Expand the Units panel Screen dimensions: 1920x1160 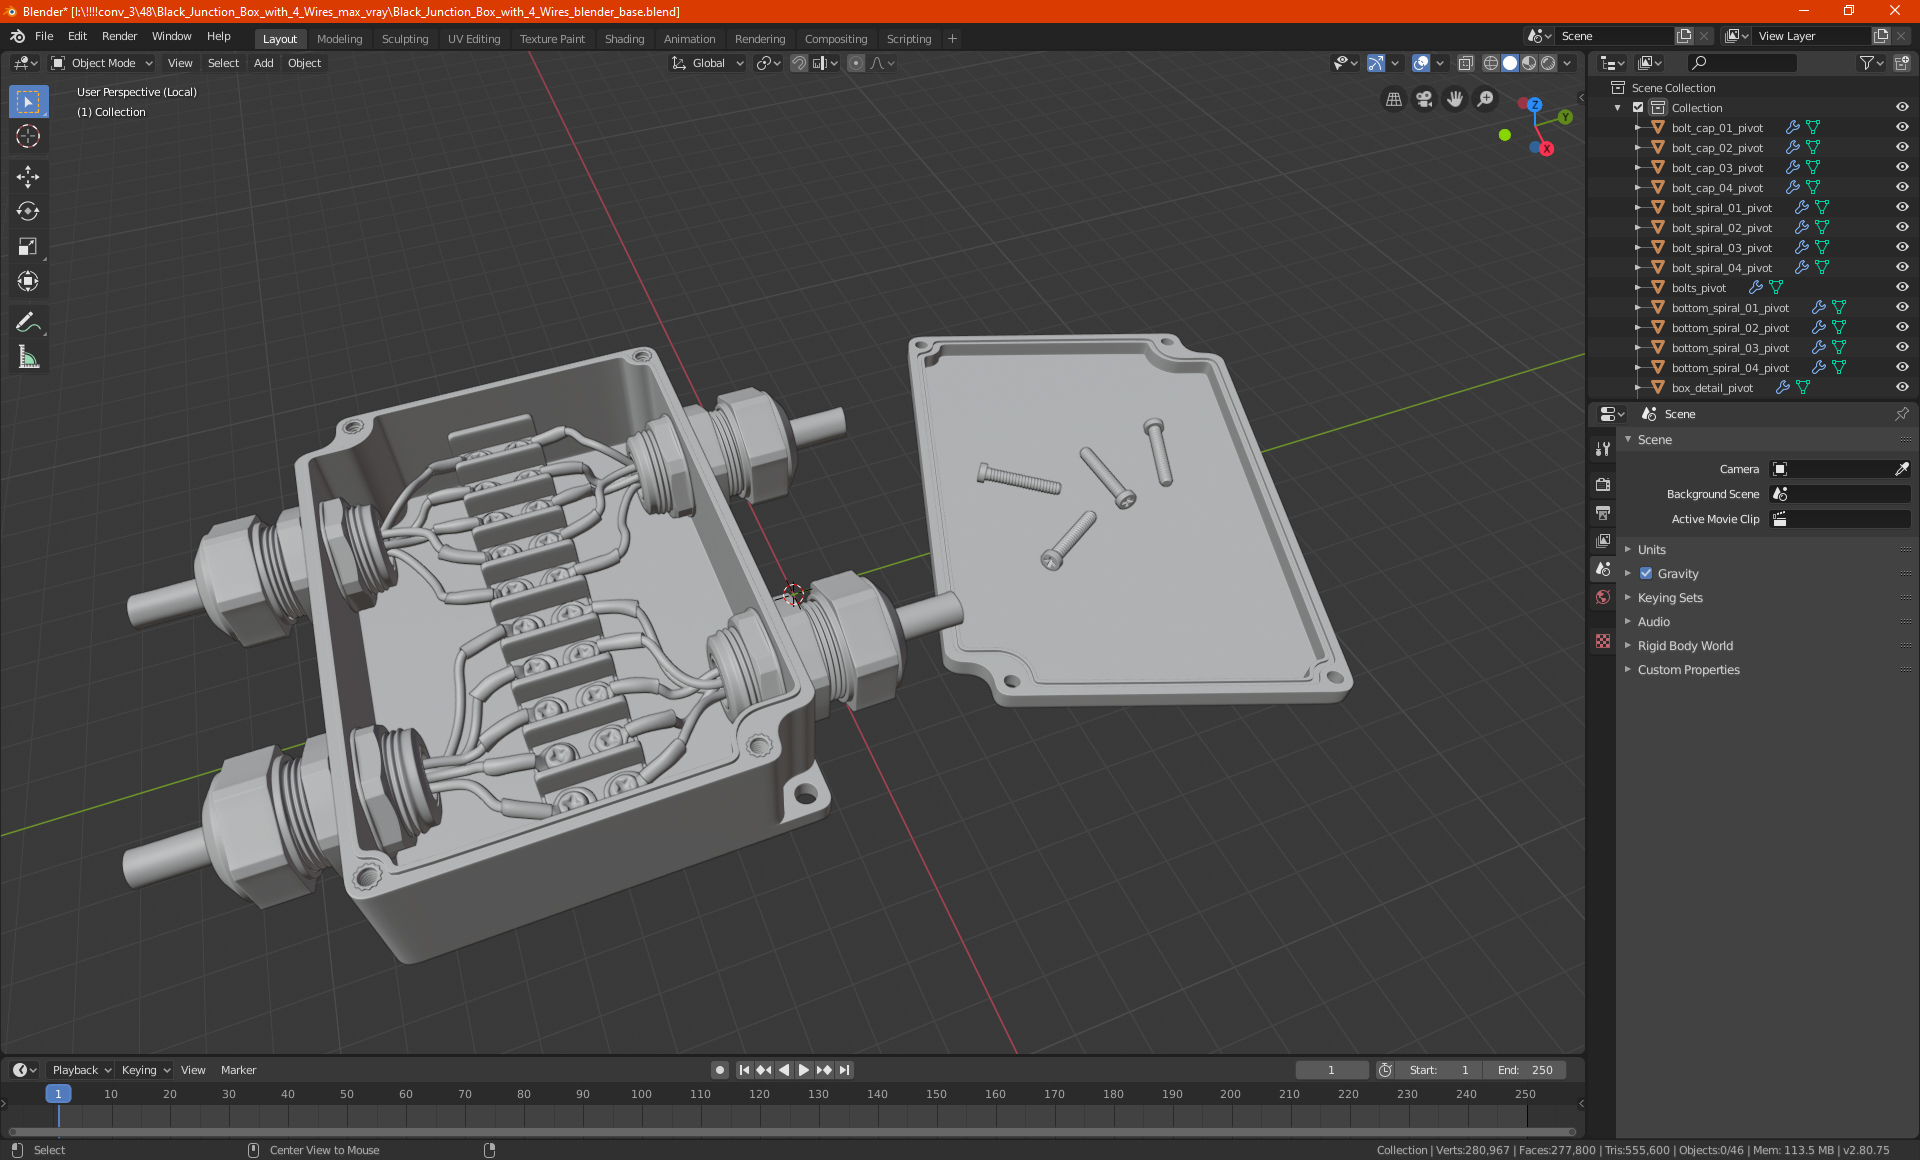pyautogui.click(x=1651, y=550)
